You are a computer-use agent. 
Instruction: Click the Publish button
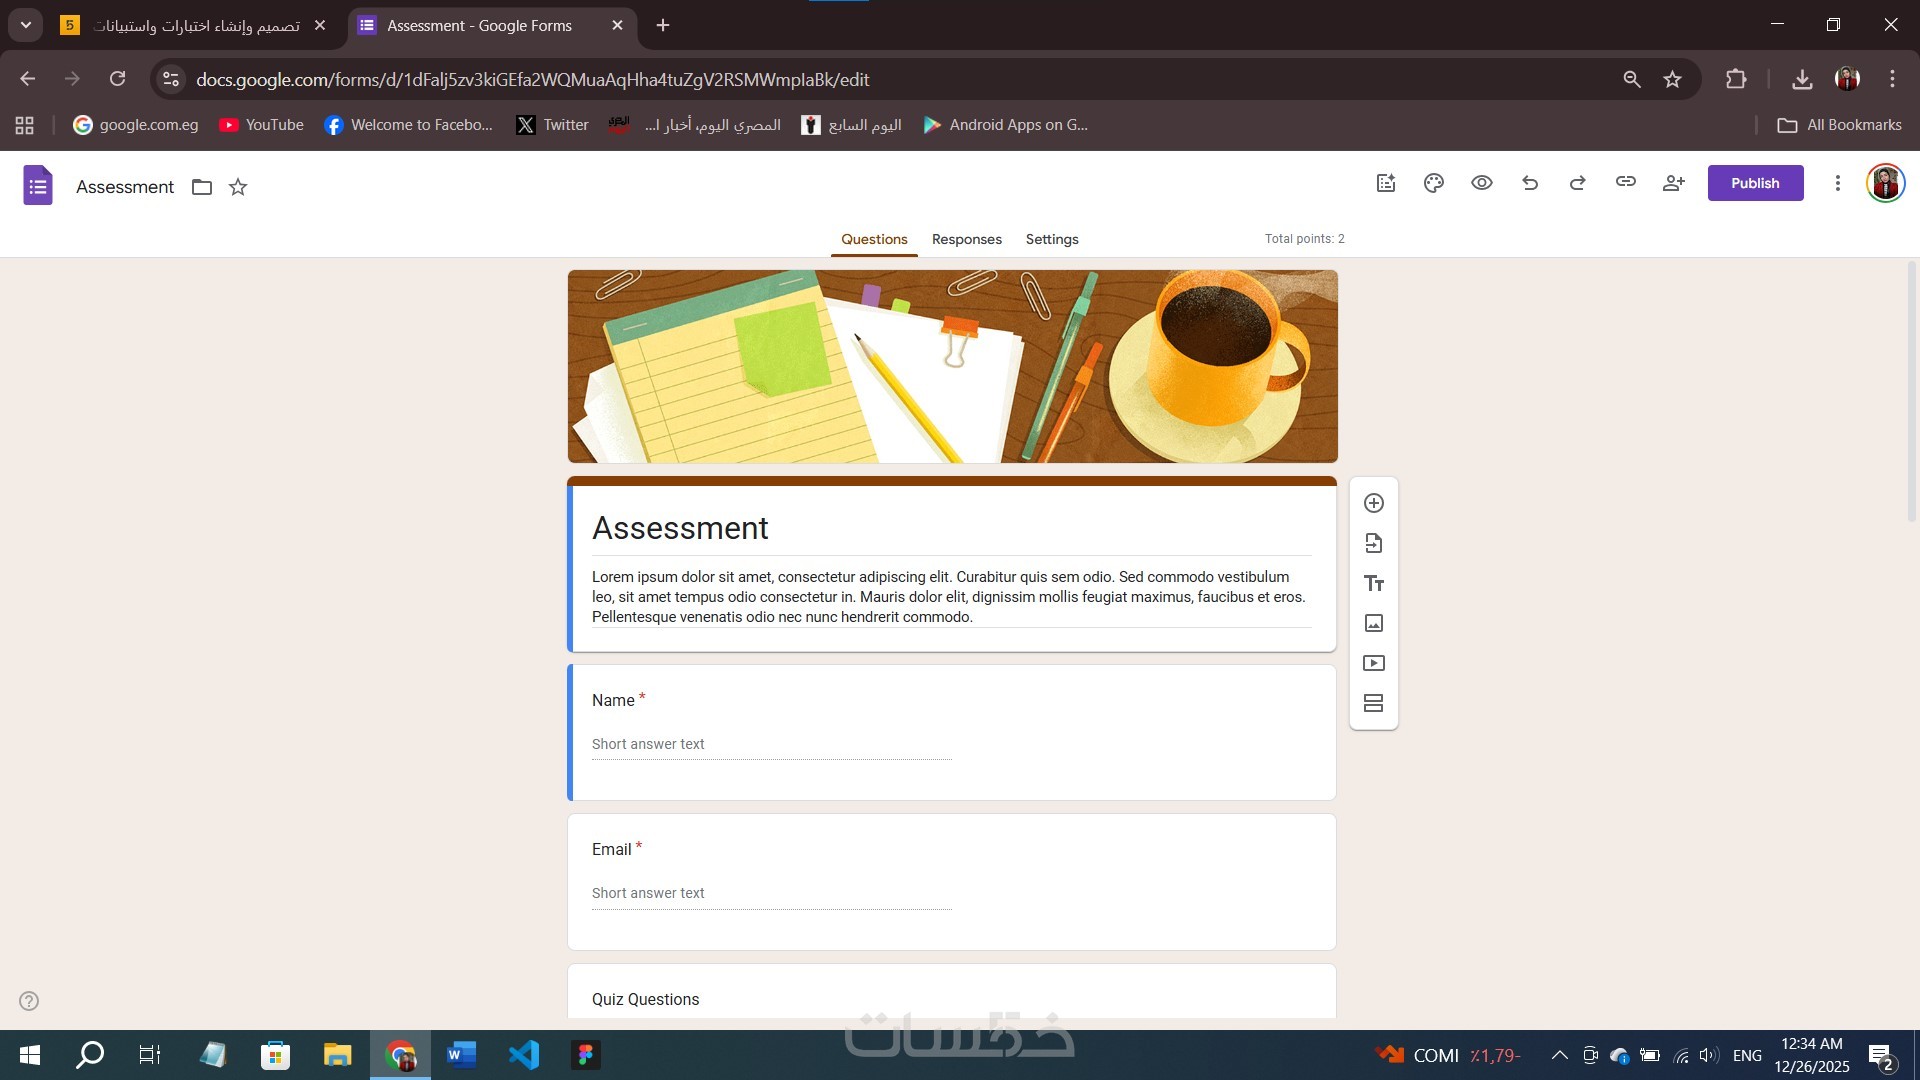point(1755,183)
